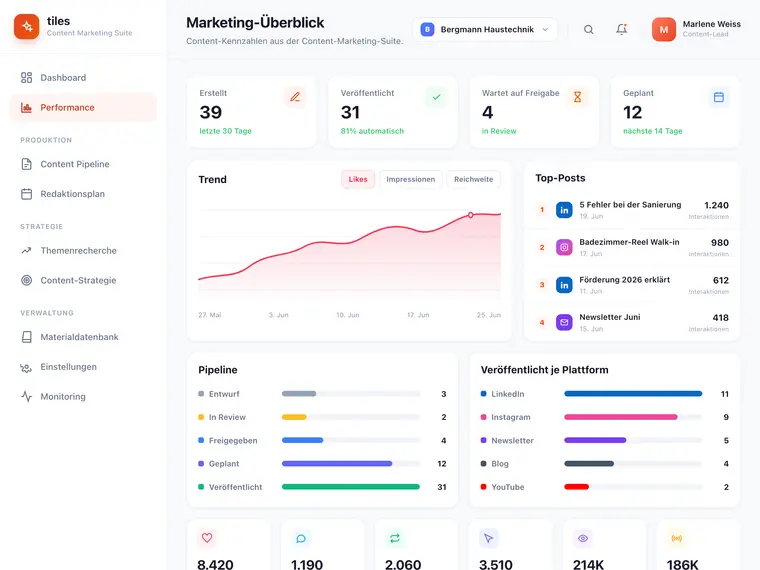Click mail icon of Newsletter Juni post
Screen dimensions: 760x570
[564, 322]
